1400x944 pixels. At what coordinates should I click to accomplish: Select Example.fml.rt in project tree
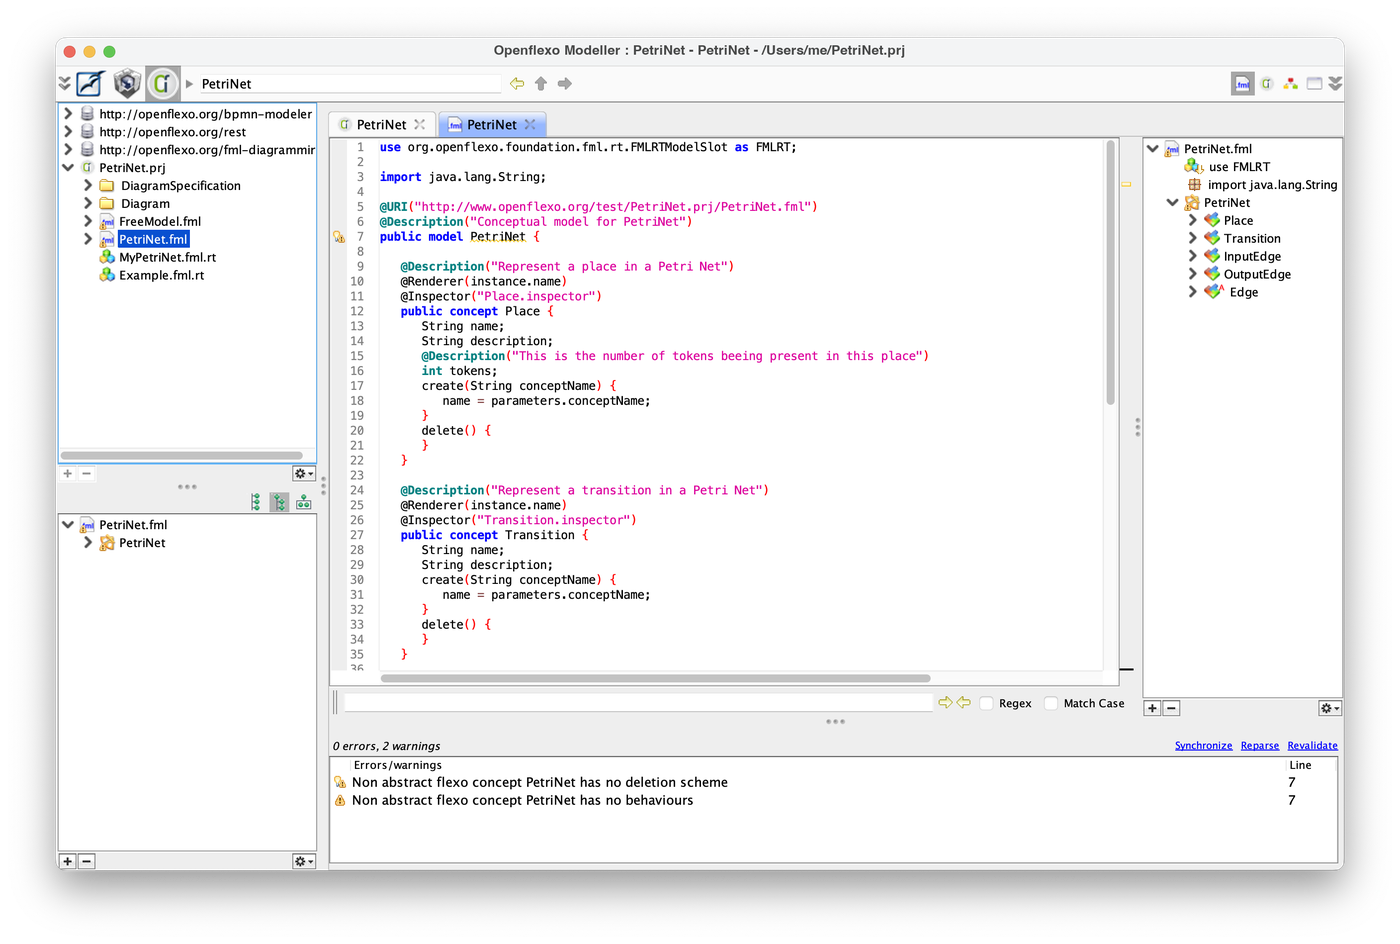[x=161, y=276]
